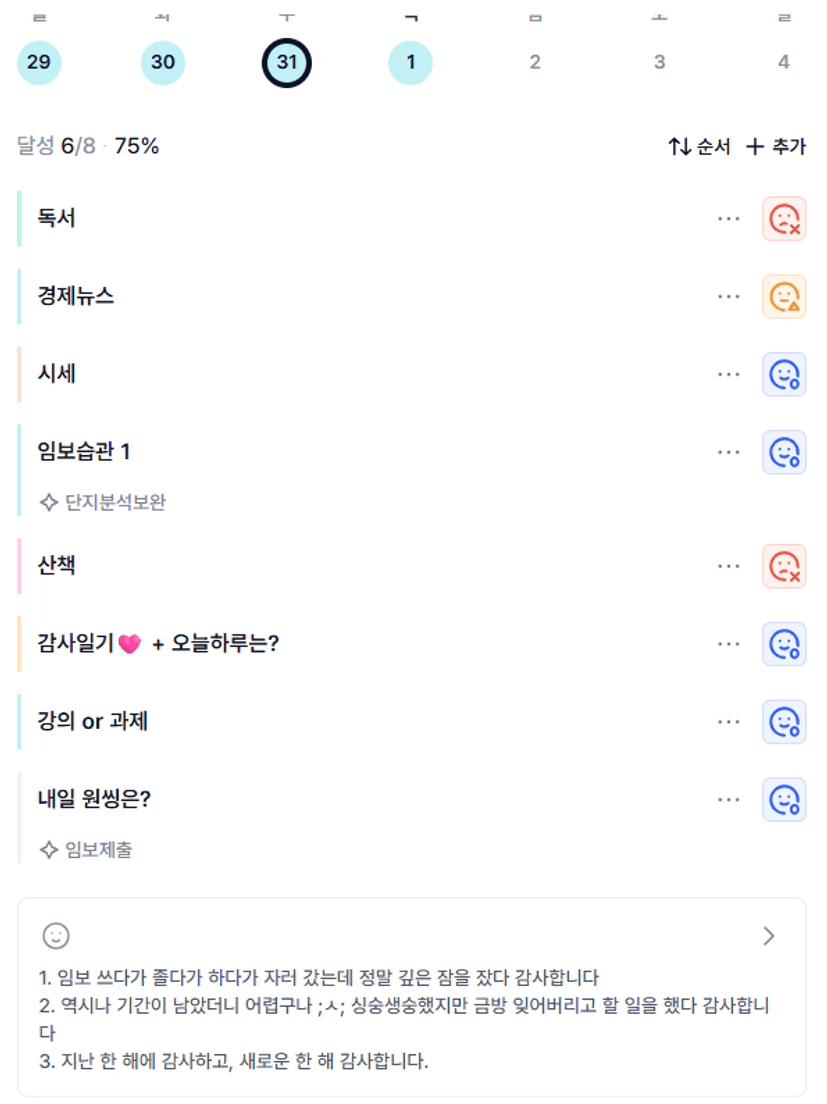The image size is (827, 1104).
Task: Click the 순서 sort arrows icon
Action: (680, 147)
